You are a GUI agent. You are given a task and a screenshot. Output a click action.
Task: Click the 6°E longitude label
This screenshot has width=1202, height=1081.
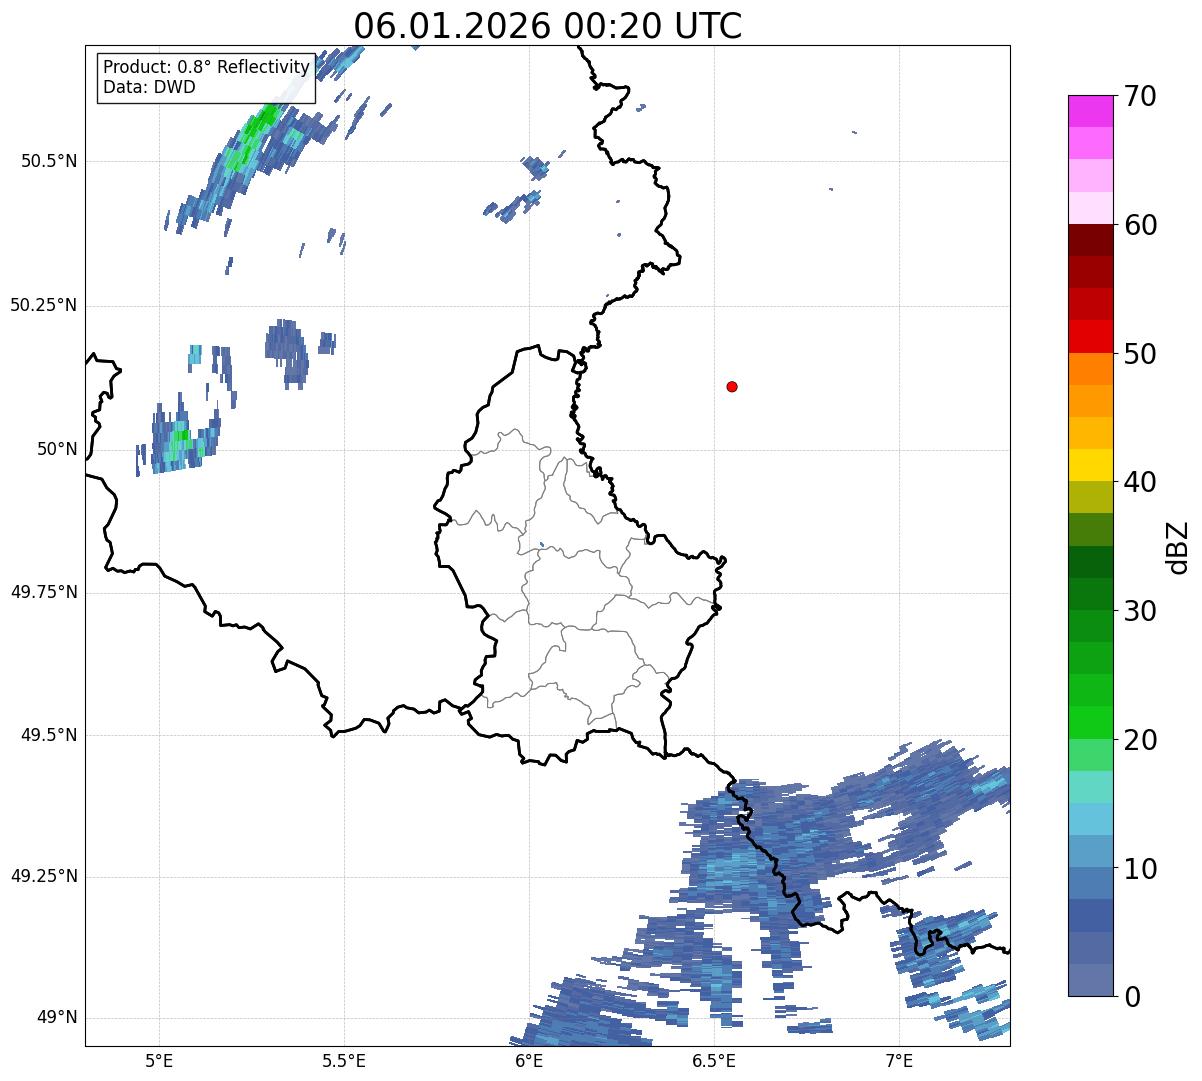coord(529,1061)
